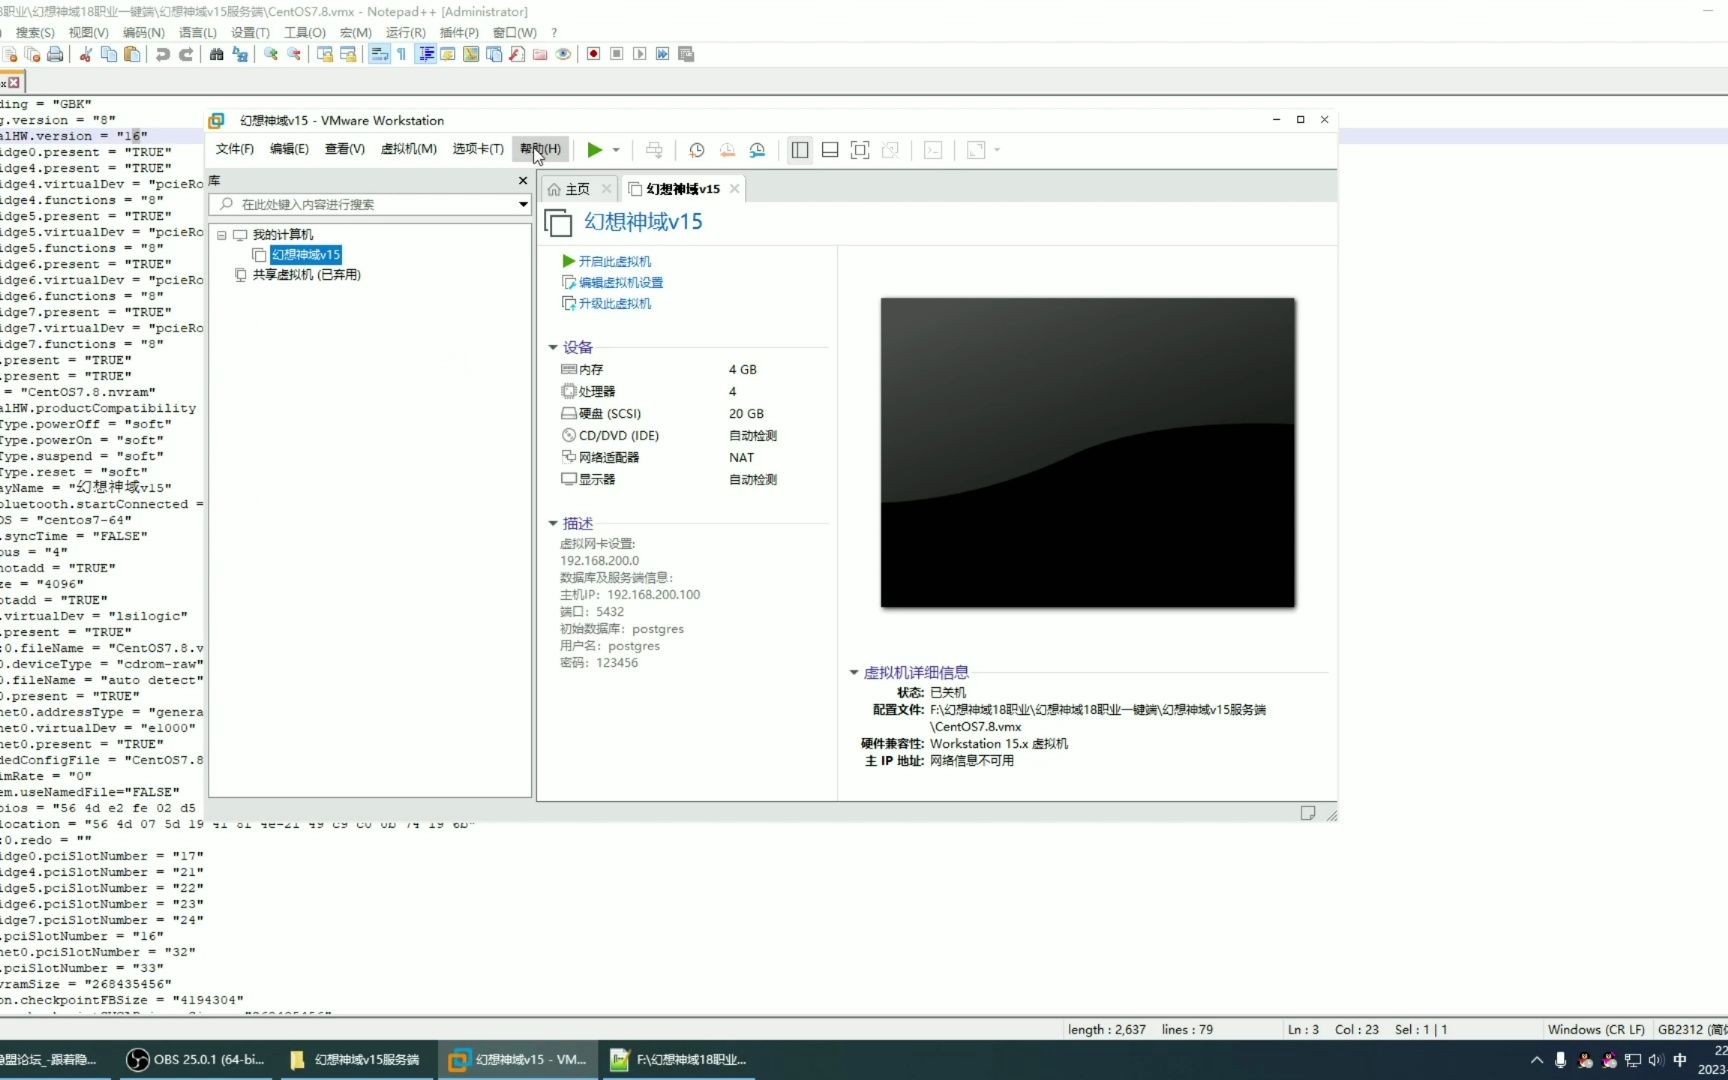
Task: Open Notepad++ 编码(N) menu
Action: tap(144, 33)
